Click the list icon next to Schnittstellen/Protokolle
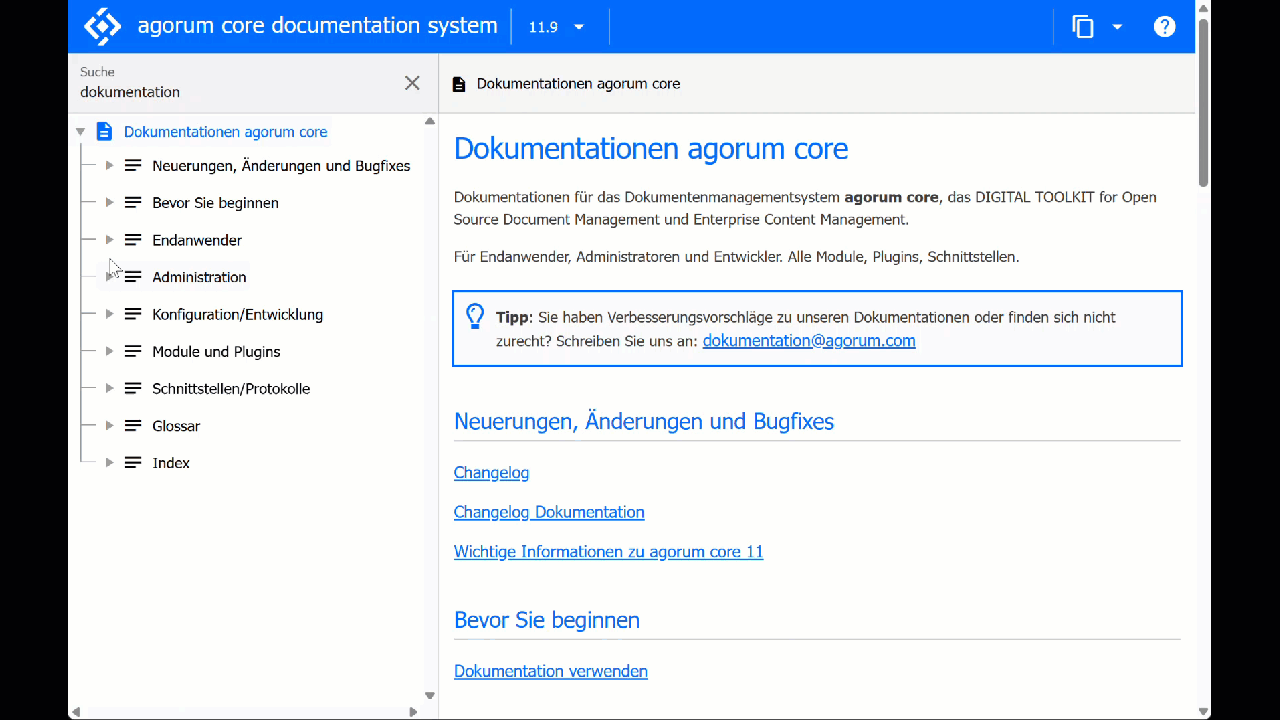The height and width of the screenshot is (720, 1280). tap(133, 388)
